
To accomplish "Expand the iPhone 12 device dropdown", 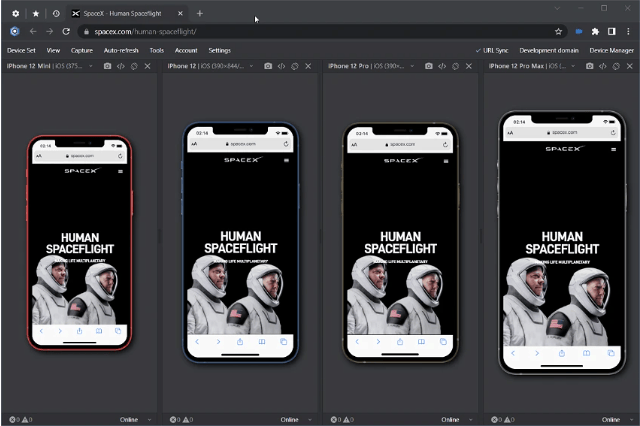I will tap(251, 66).
